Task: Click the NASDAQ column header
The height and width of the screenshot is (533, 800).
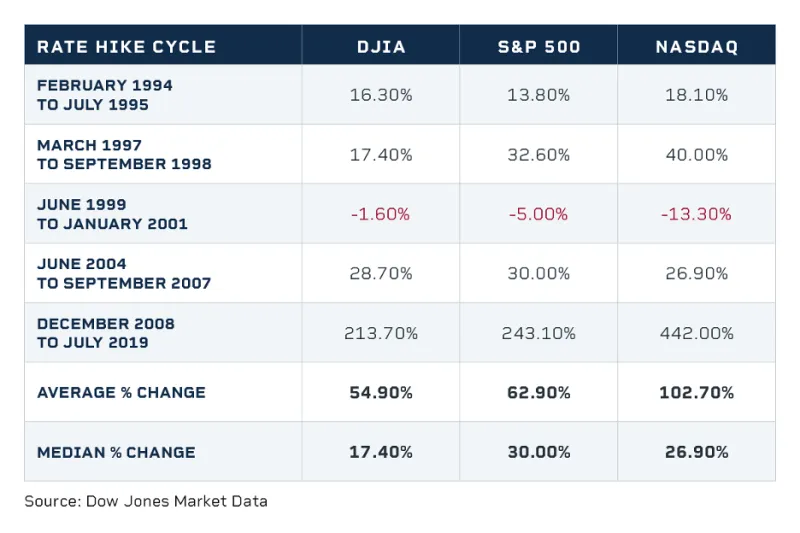Action: click(x=697, y=47)
